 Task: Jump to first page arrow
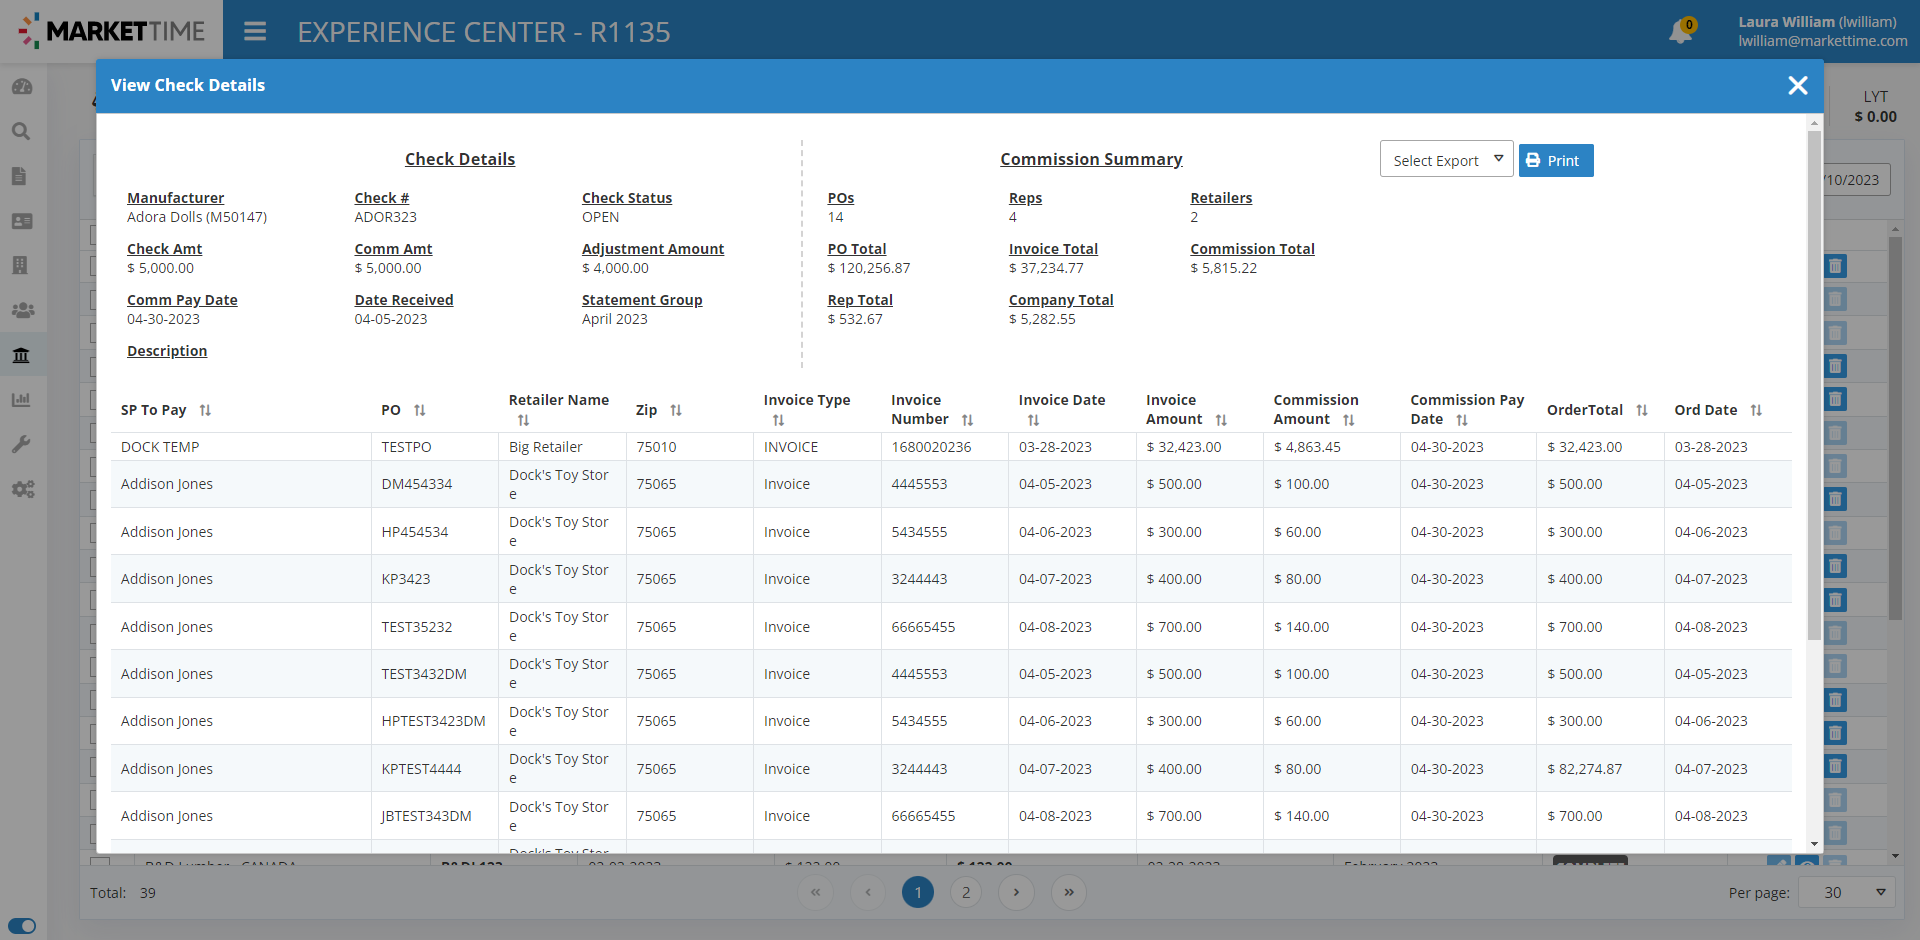(x=814, y=892)
